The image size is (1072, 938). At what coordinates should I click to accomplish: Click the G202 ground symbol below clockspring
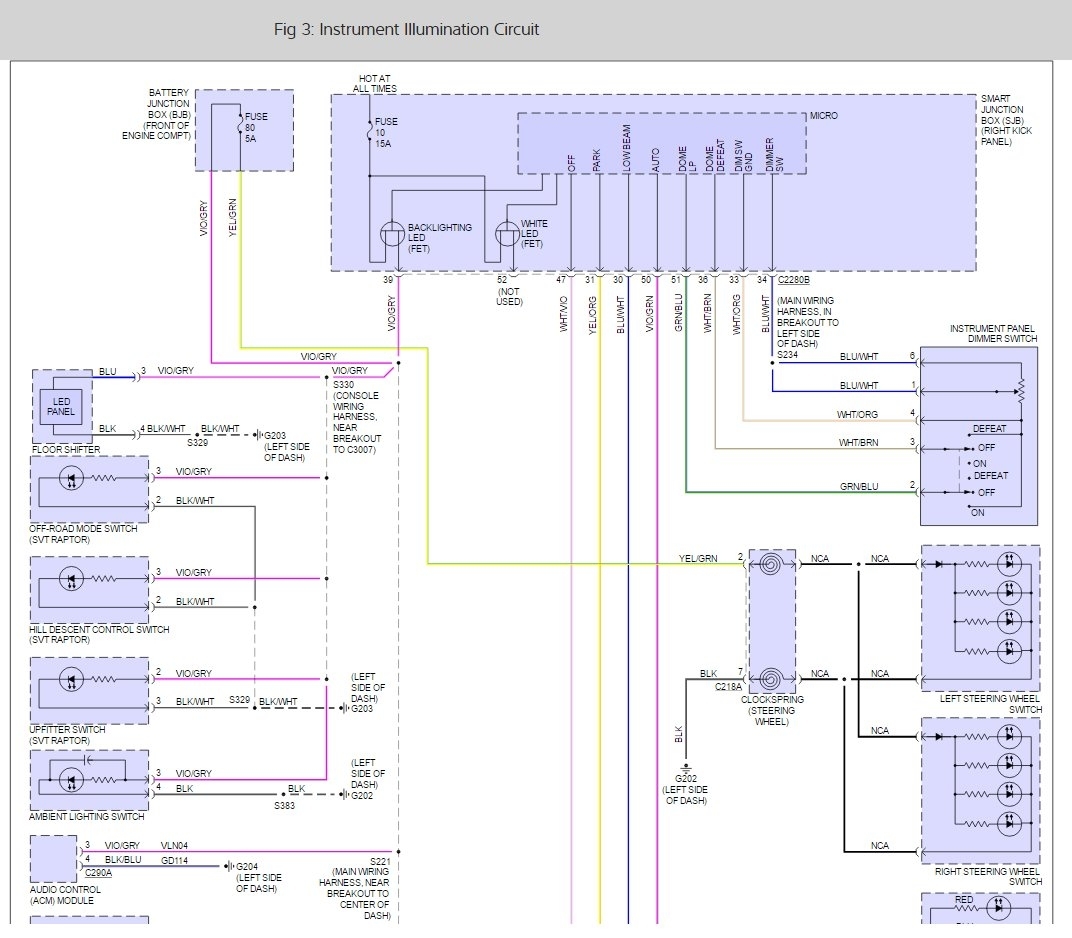tap(684, 770)
